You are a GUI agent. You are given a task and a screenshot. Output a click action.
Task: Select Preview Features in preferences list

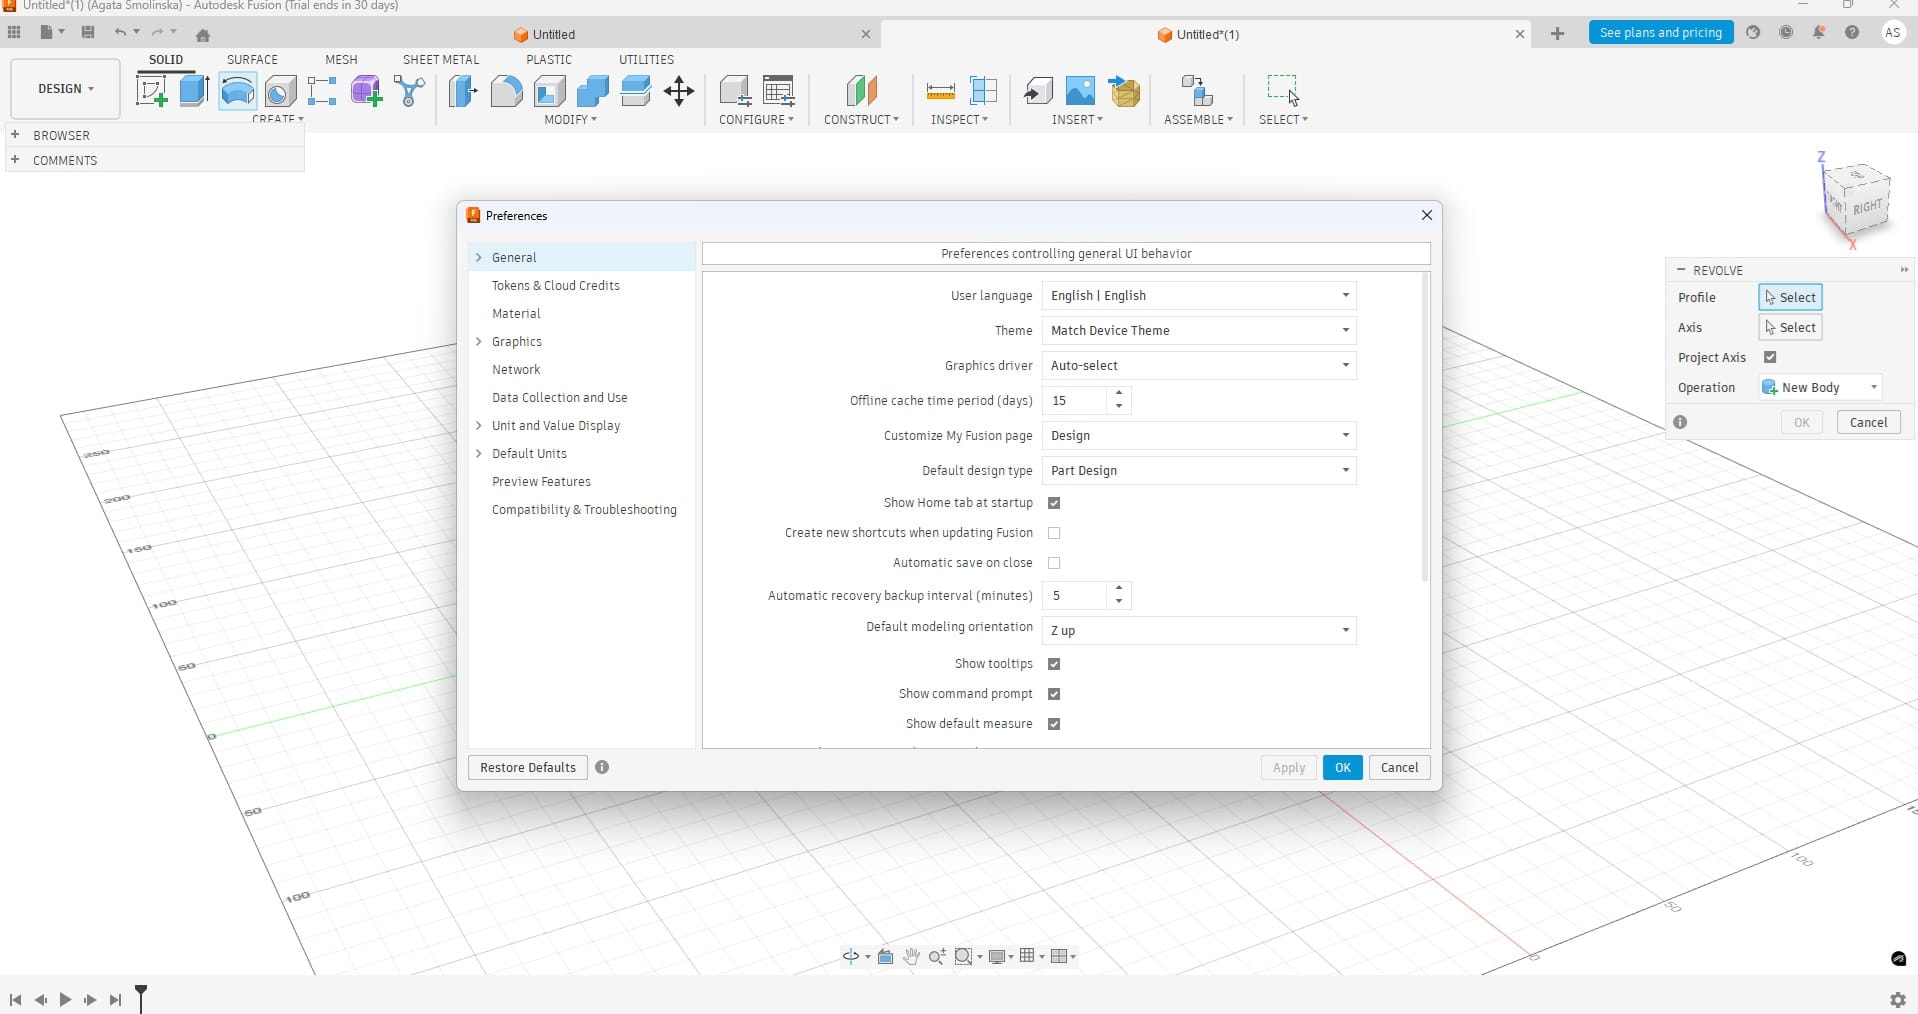pos(541,482)
